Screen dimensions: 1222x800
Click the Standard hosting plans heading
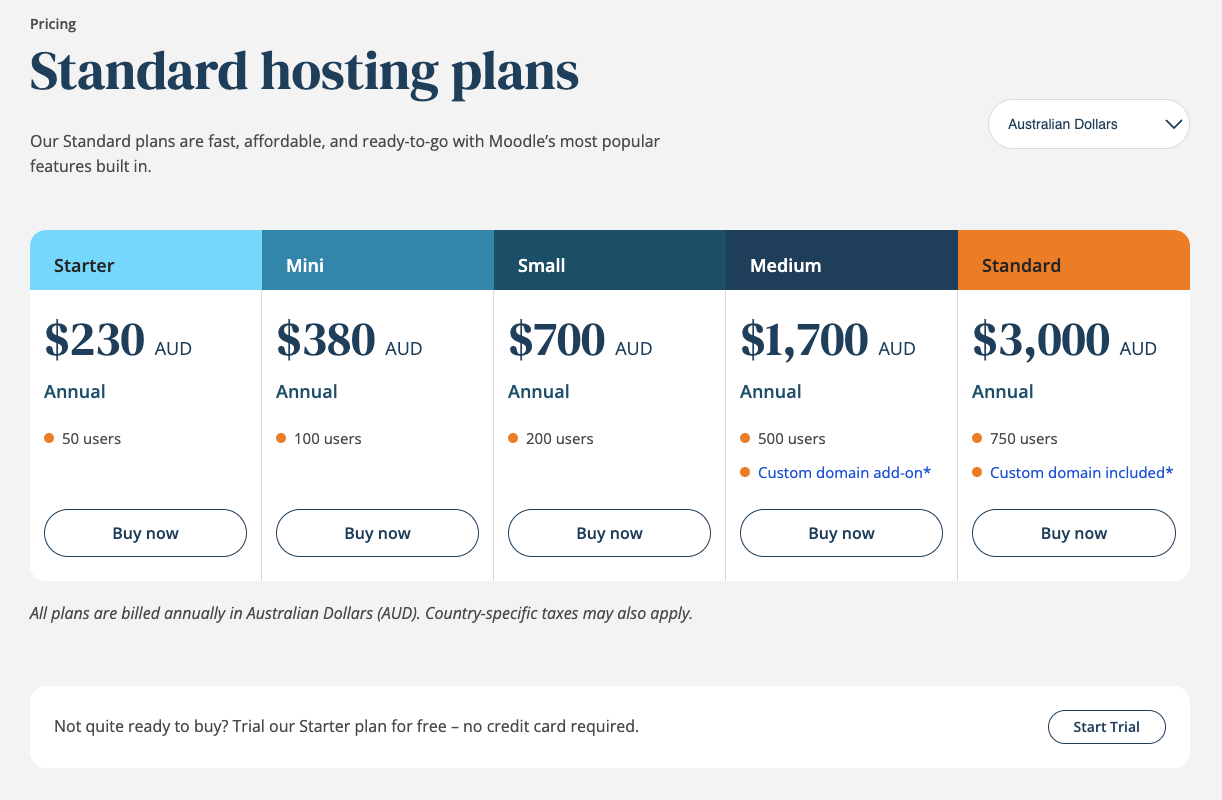tap(304, 72)
